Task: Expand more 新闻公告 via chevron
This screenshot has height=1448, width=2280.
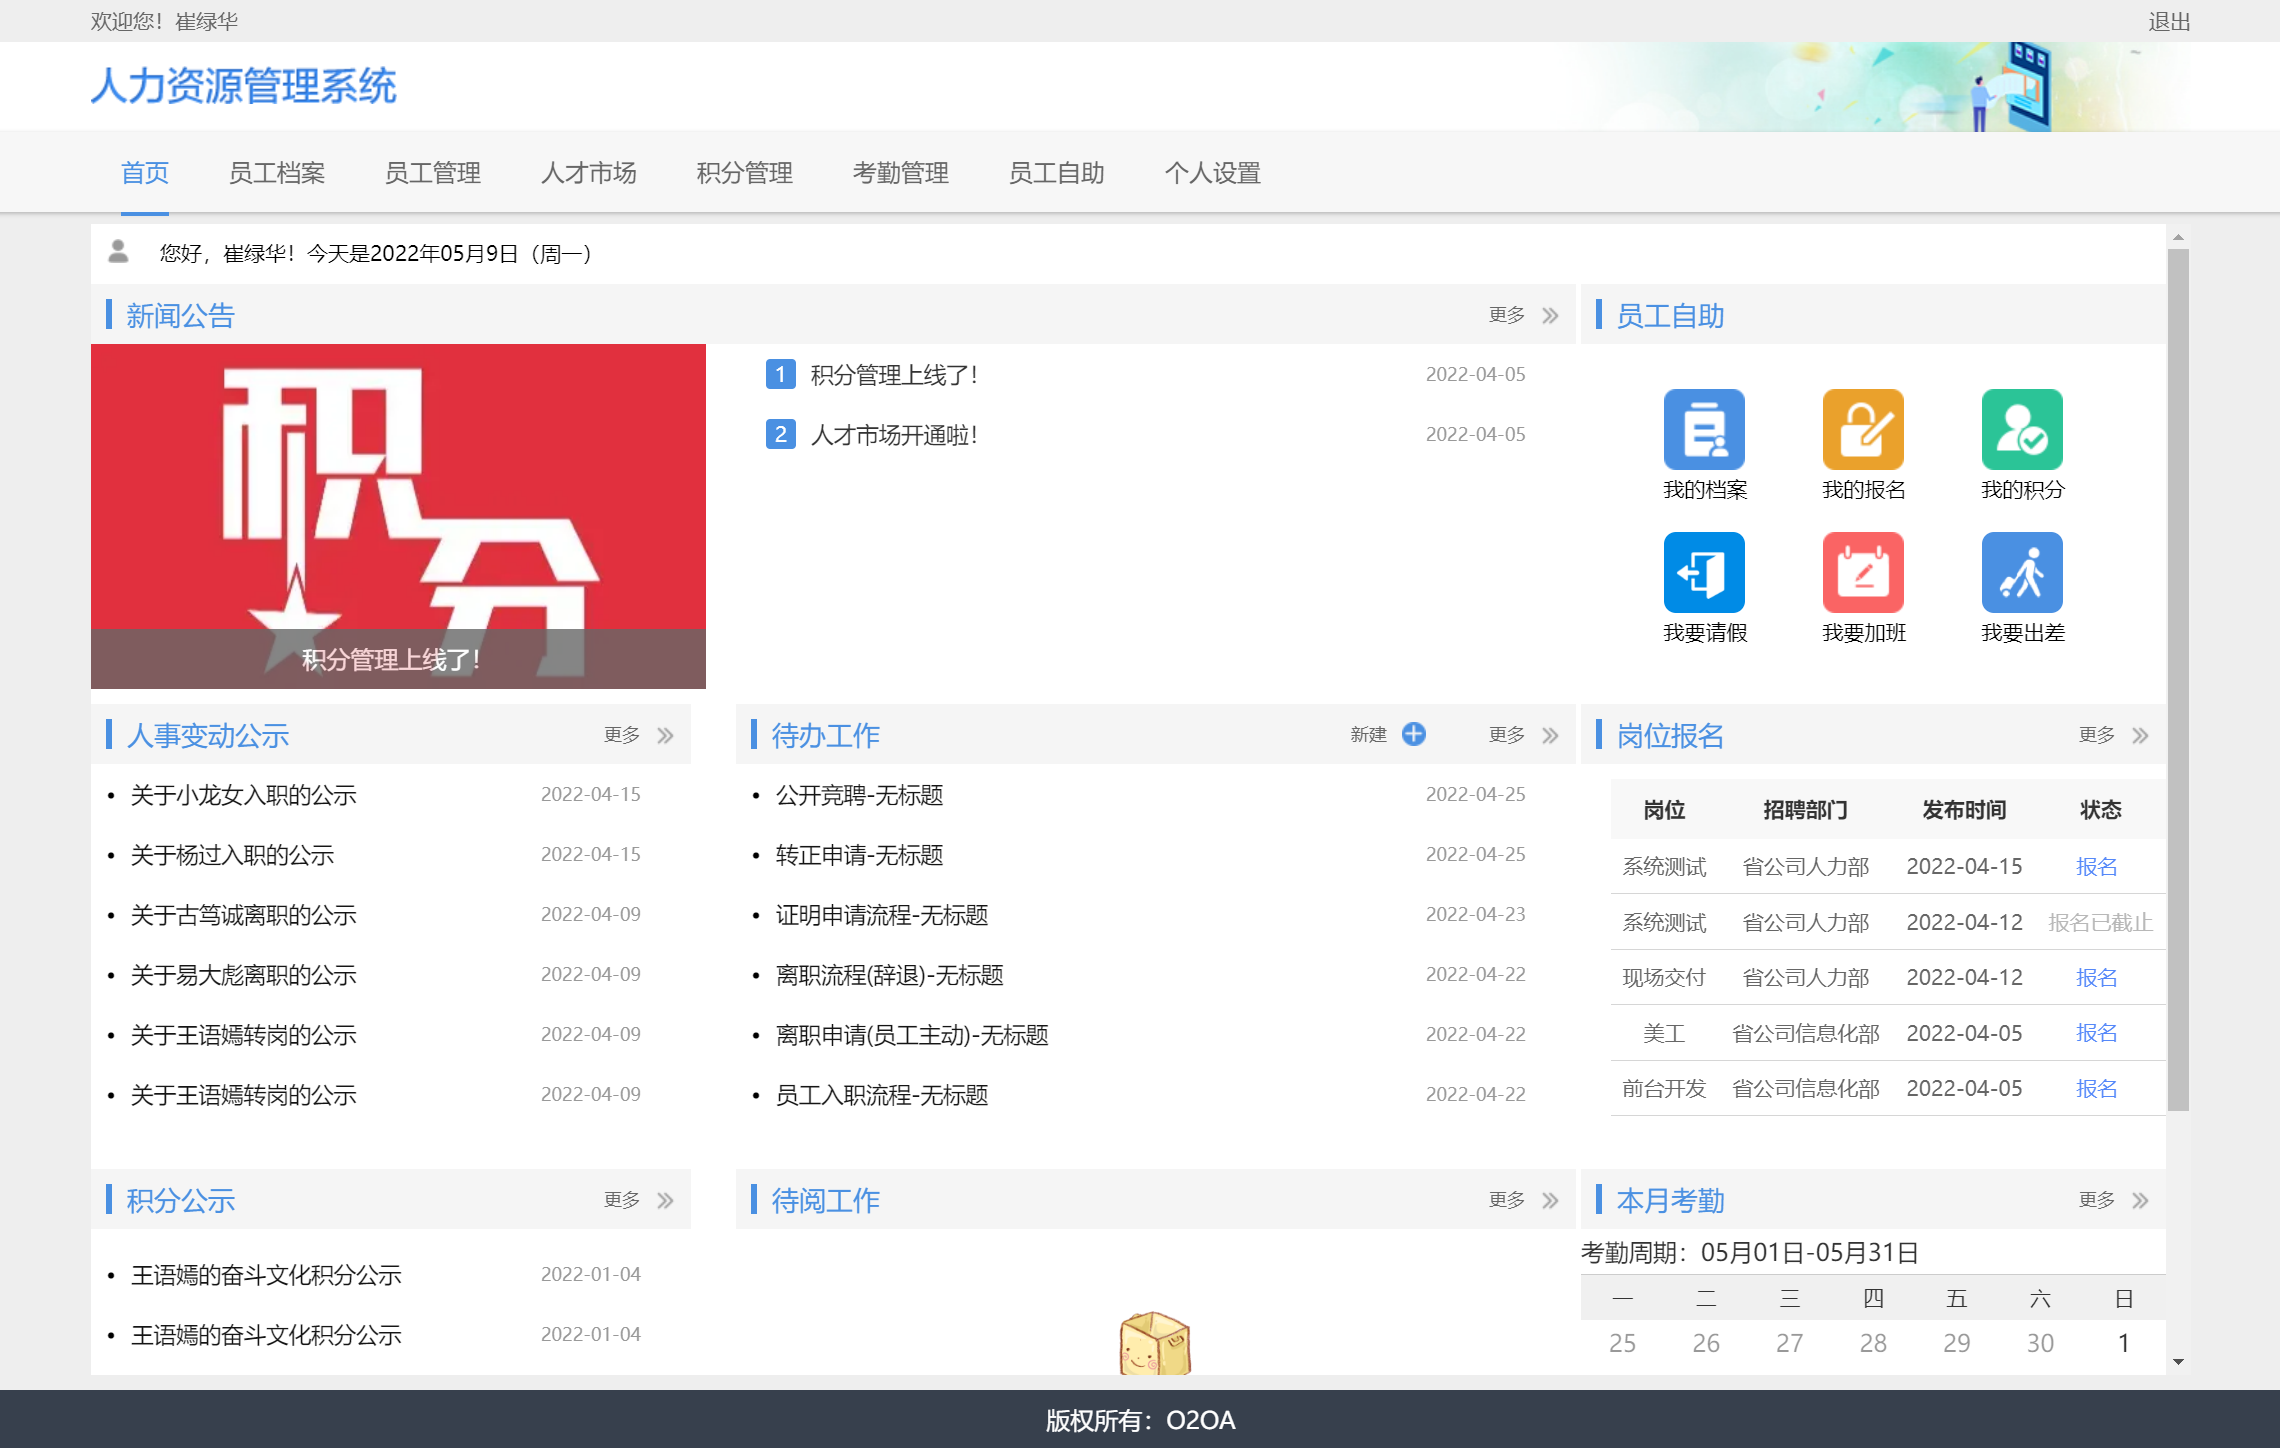Action: pyautogui.click(x=1550, y=316)
